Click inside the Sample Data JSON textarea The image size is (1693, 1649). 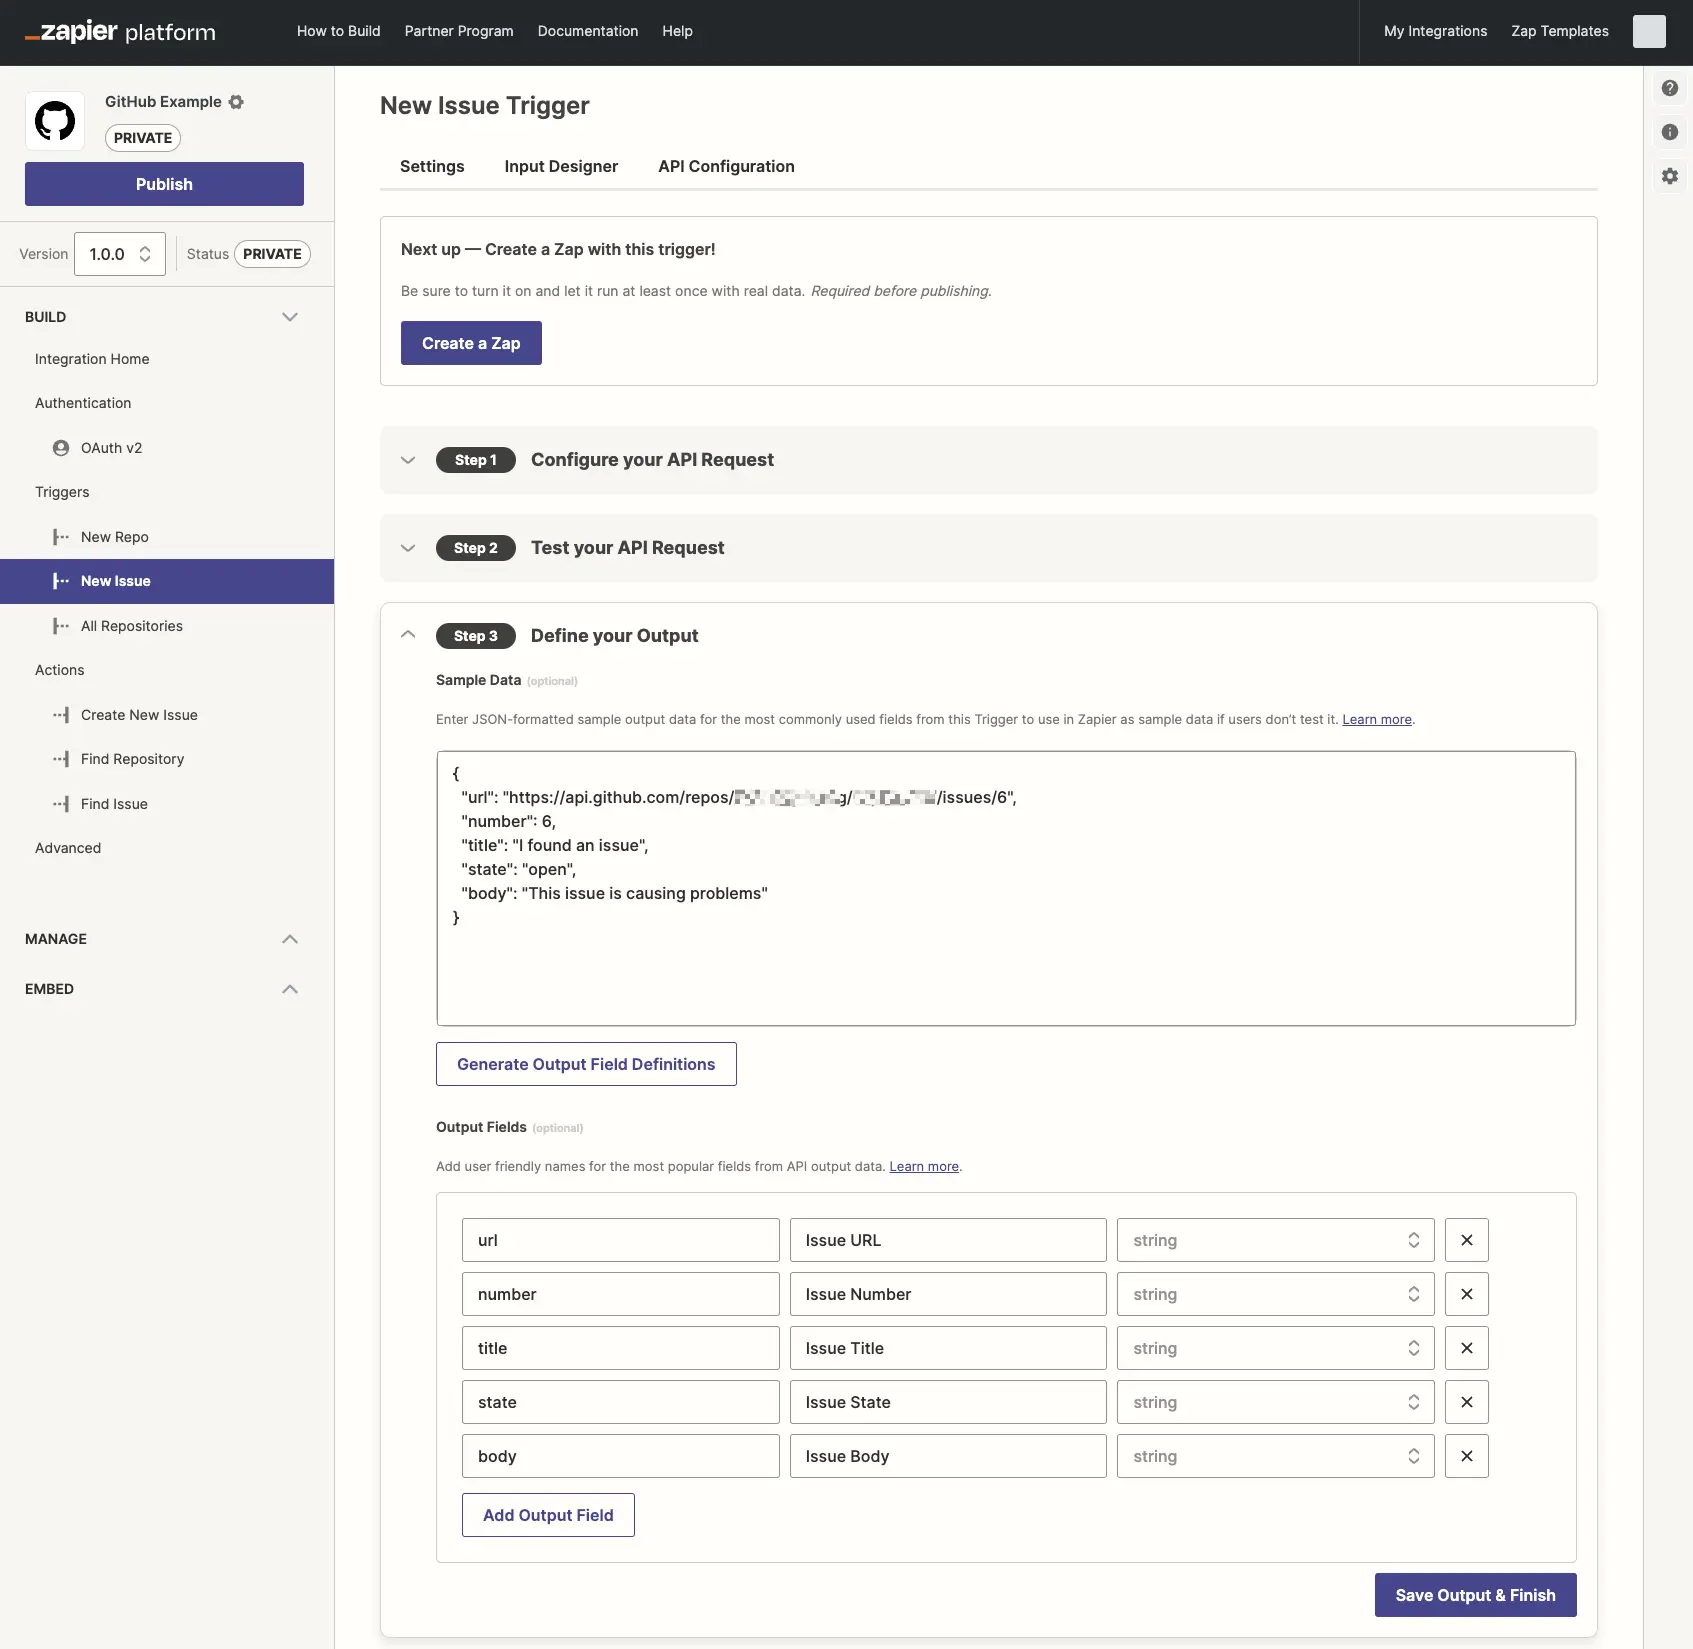[1006, 888]
